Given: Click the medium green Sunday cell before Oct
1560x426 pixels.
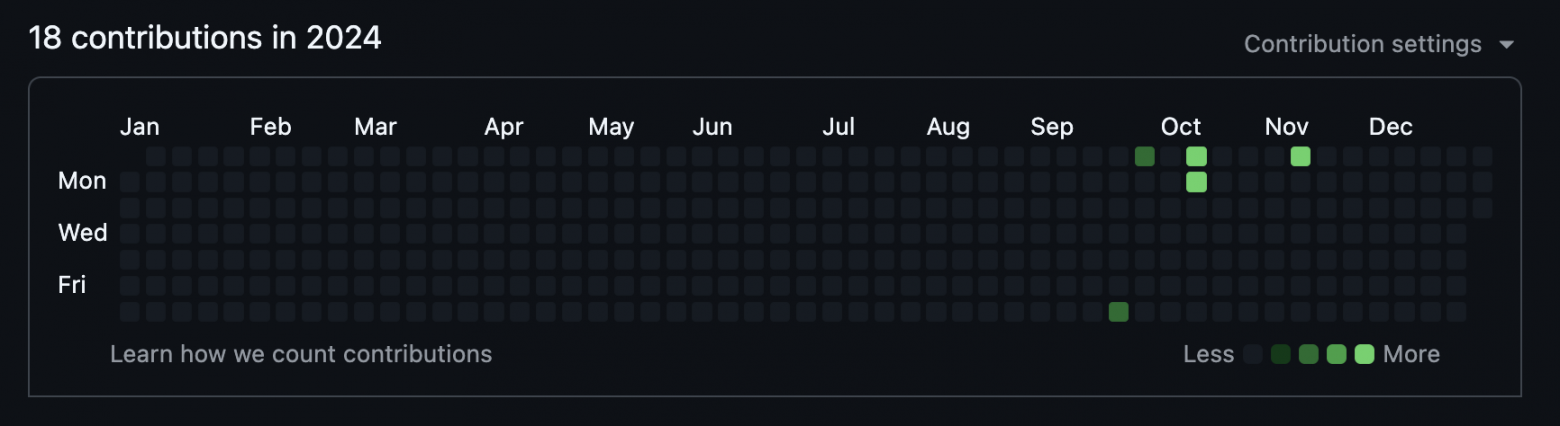Looking at the screenshot, I should (x=1144, y=156).
